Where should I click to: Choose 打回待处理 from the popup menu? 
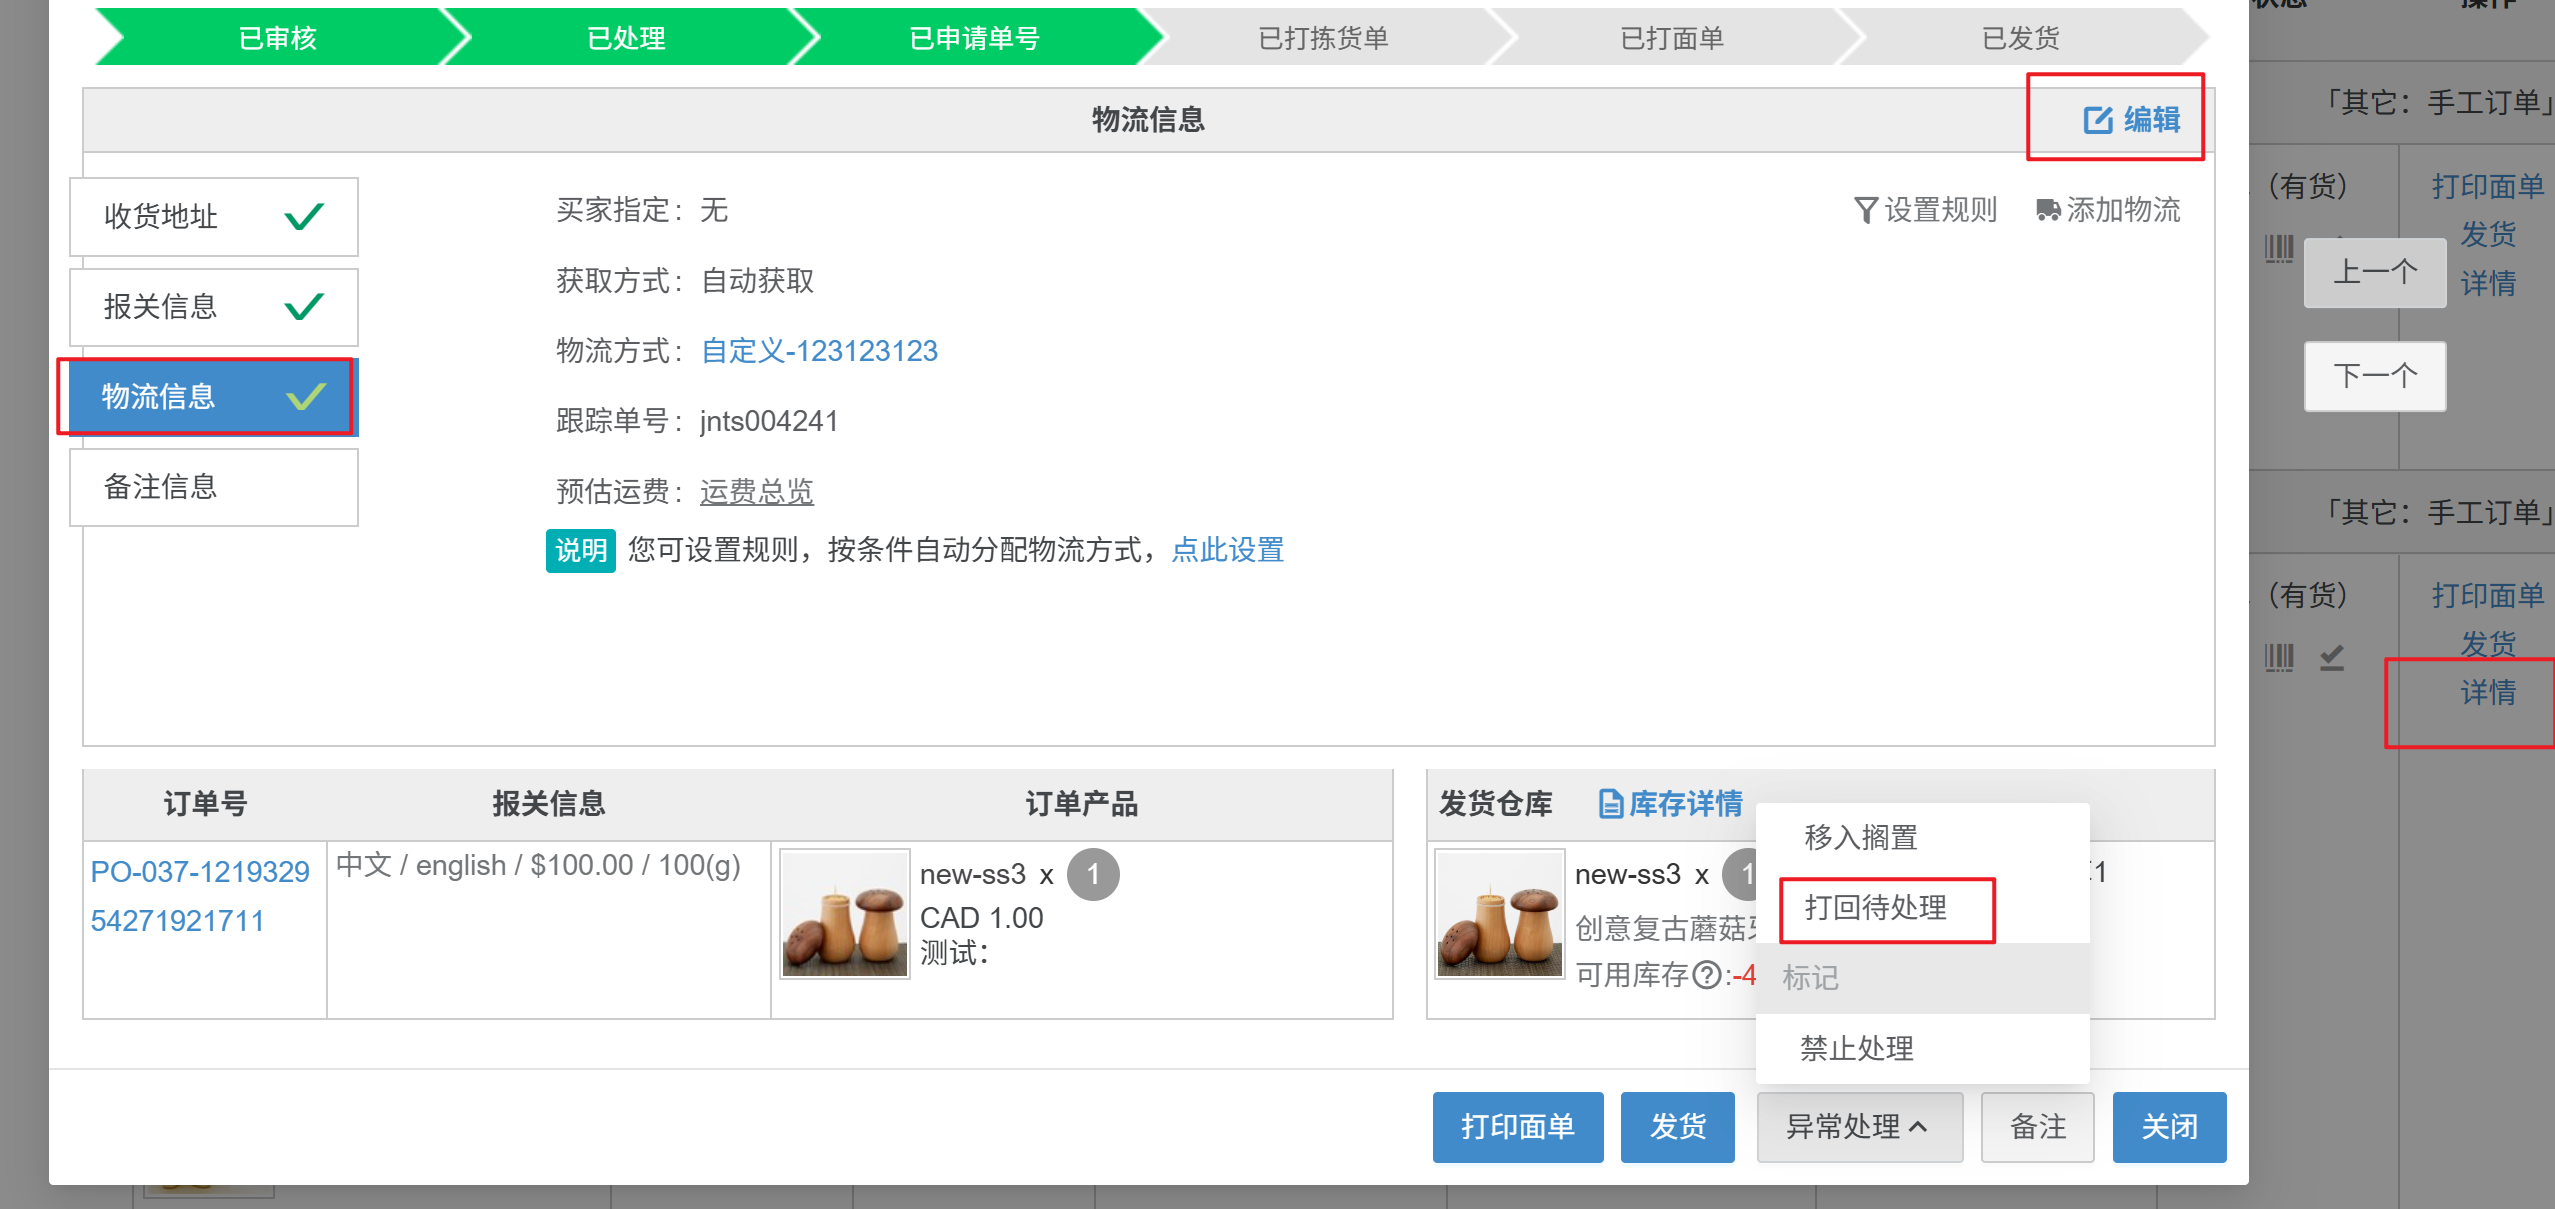1876,908
